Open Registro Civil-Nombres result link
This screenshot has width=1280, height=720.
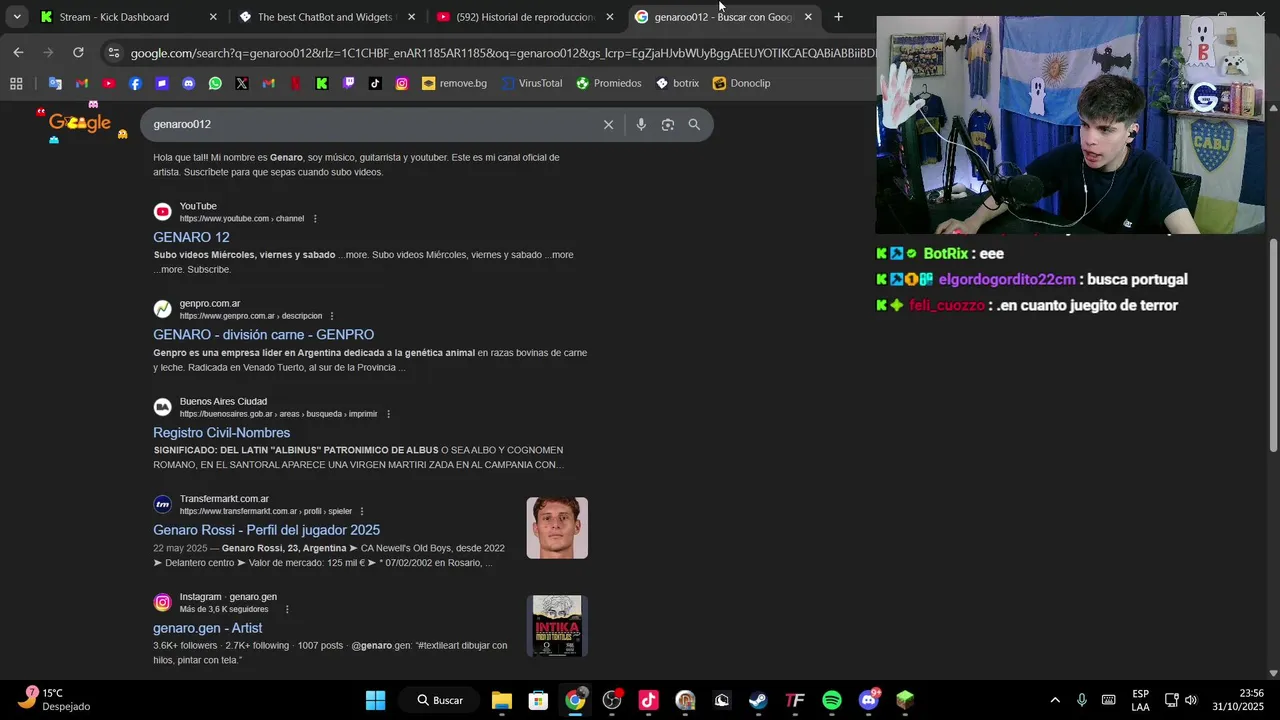221,433
